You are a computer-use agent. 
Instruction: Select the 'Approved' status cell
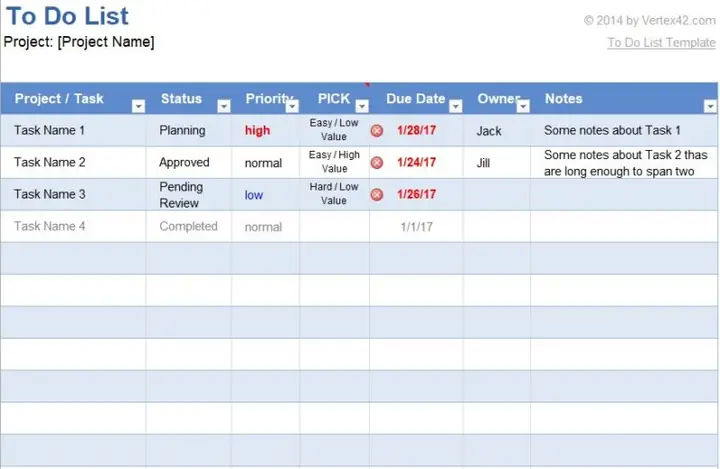coord(189,162)
